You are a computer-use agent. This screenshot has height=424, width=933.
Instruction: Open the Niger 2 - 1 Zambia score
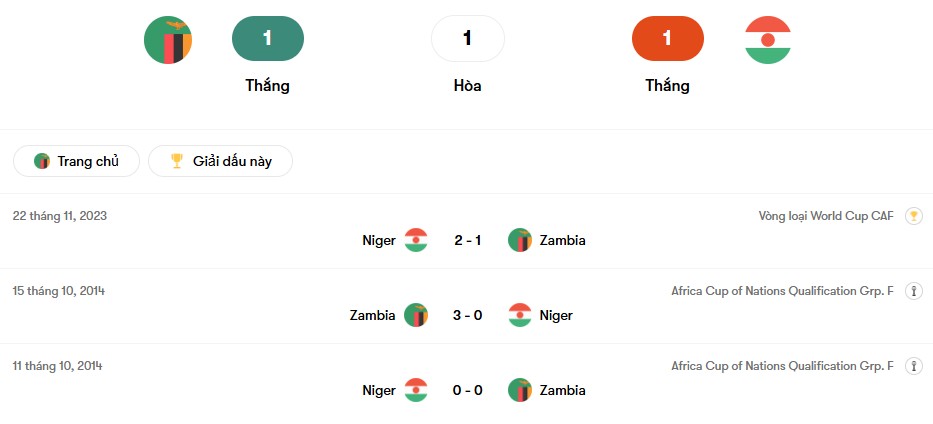[x=467, y=240]
